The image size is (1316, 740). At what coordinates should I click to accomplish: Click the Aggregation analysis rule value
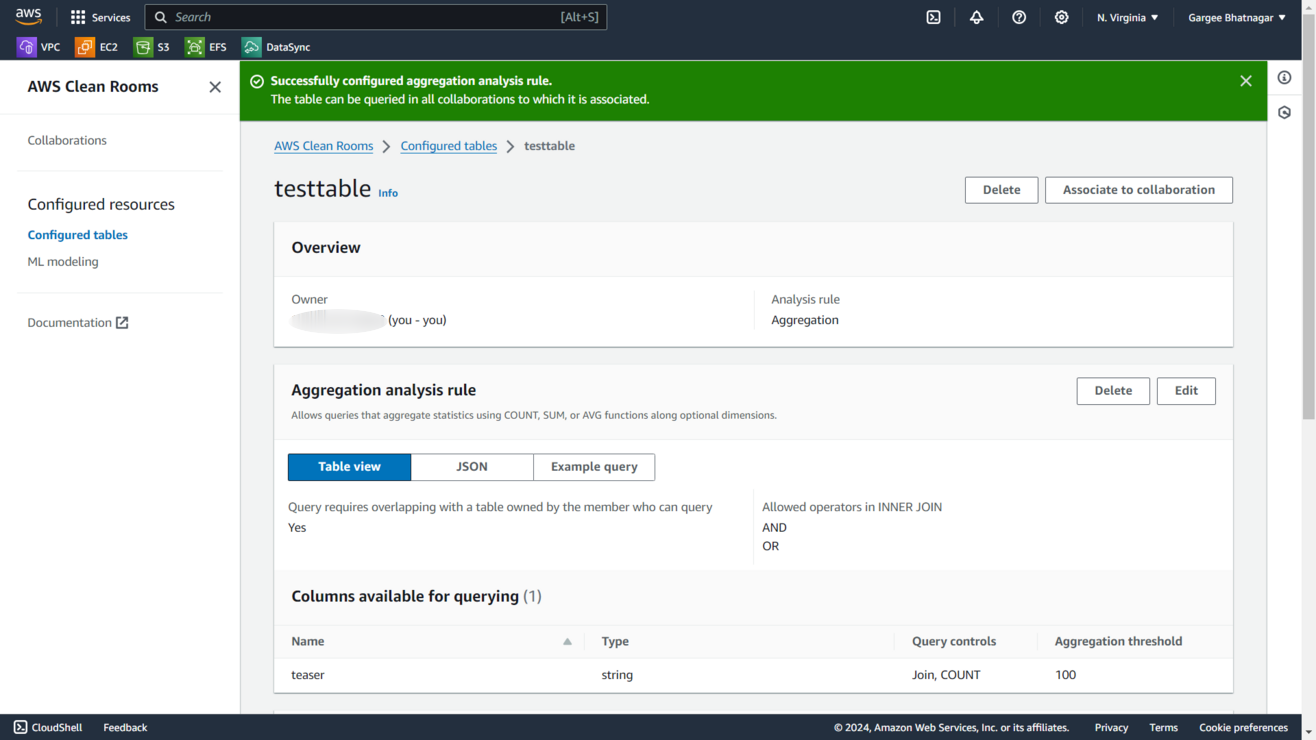[x=805, y=320]
